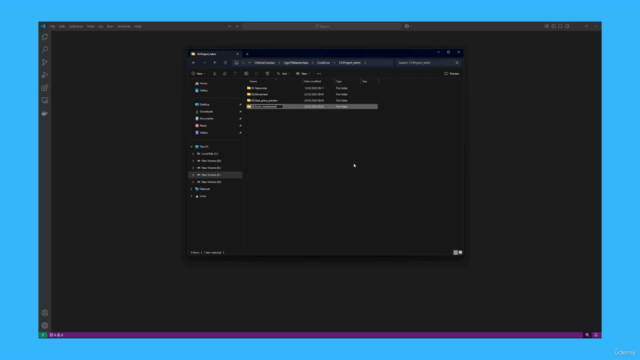Open the Extensions view in VS Code
Screen dimensions: 640x360
point(45,88)
